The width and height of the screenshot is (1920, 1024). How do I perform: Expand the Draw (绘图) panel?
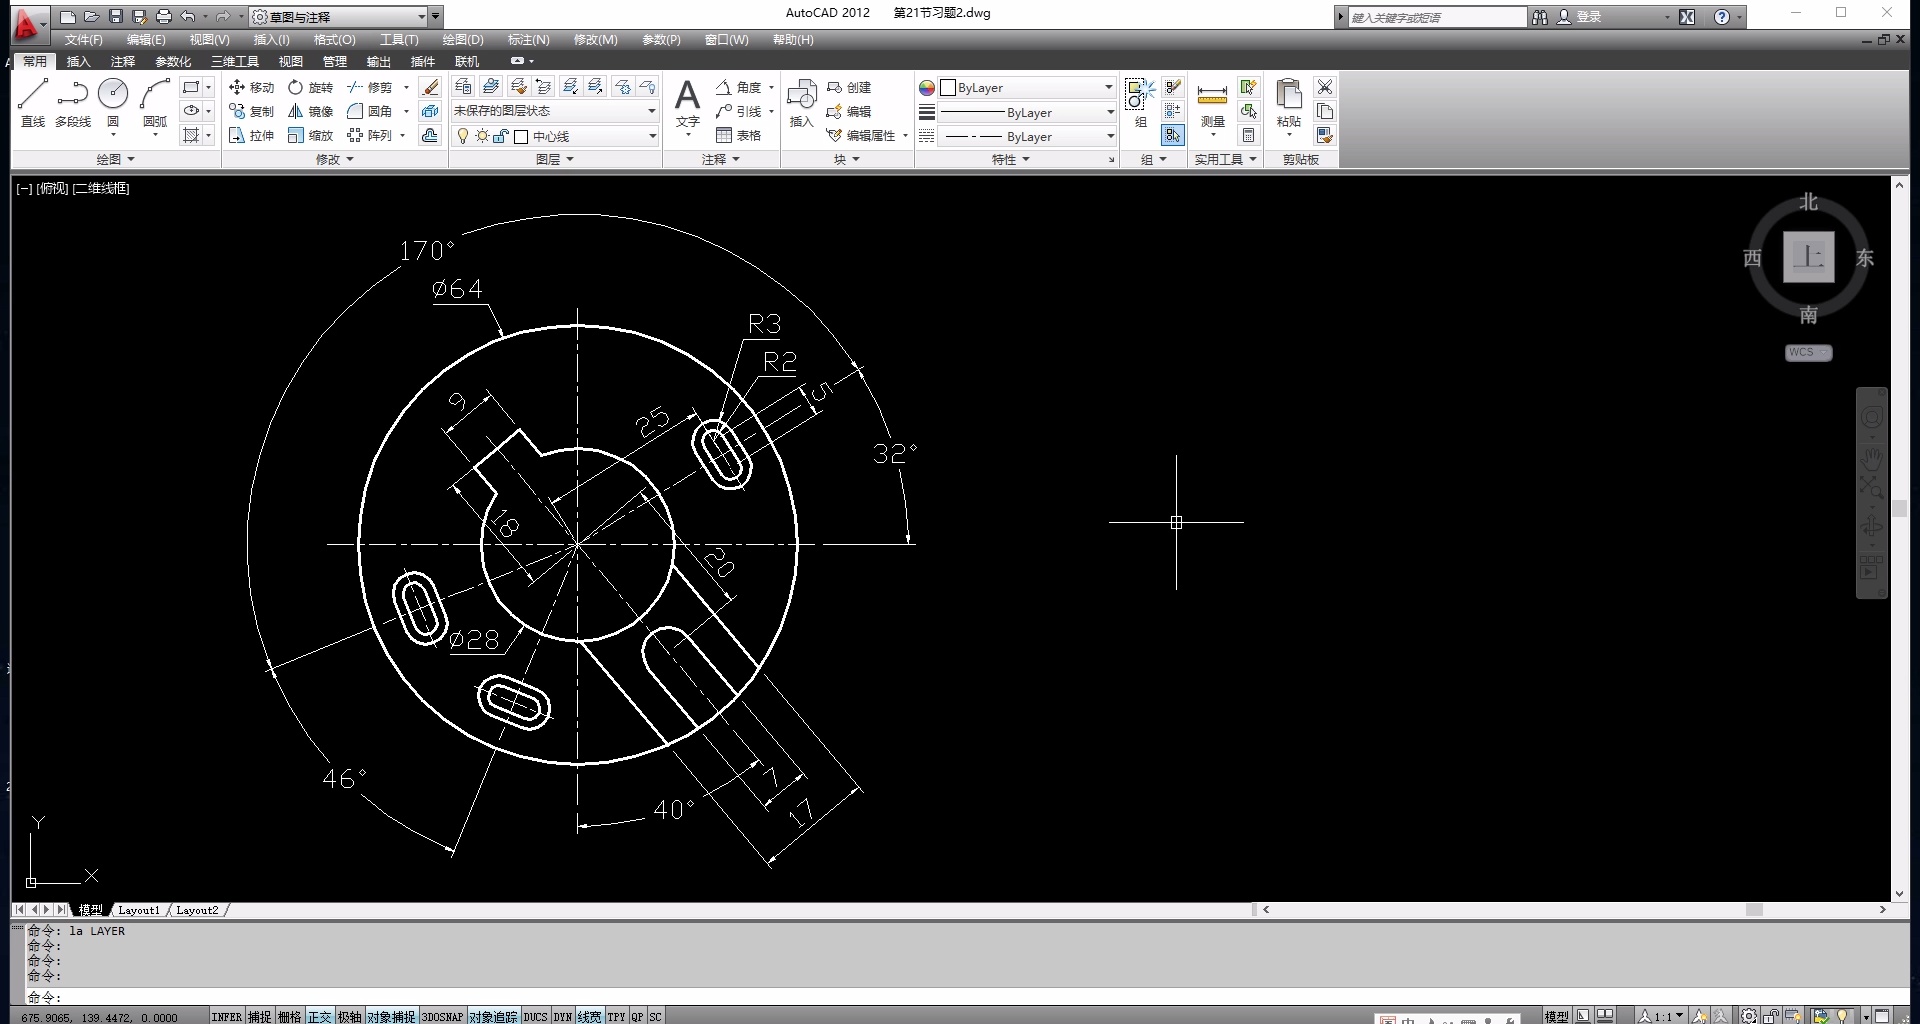(x=115, y=159)
